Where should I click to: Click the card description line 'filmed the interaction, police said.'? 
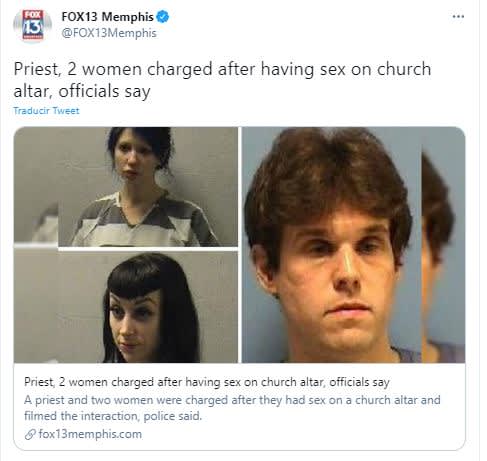[x=113, y=416]
